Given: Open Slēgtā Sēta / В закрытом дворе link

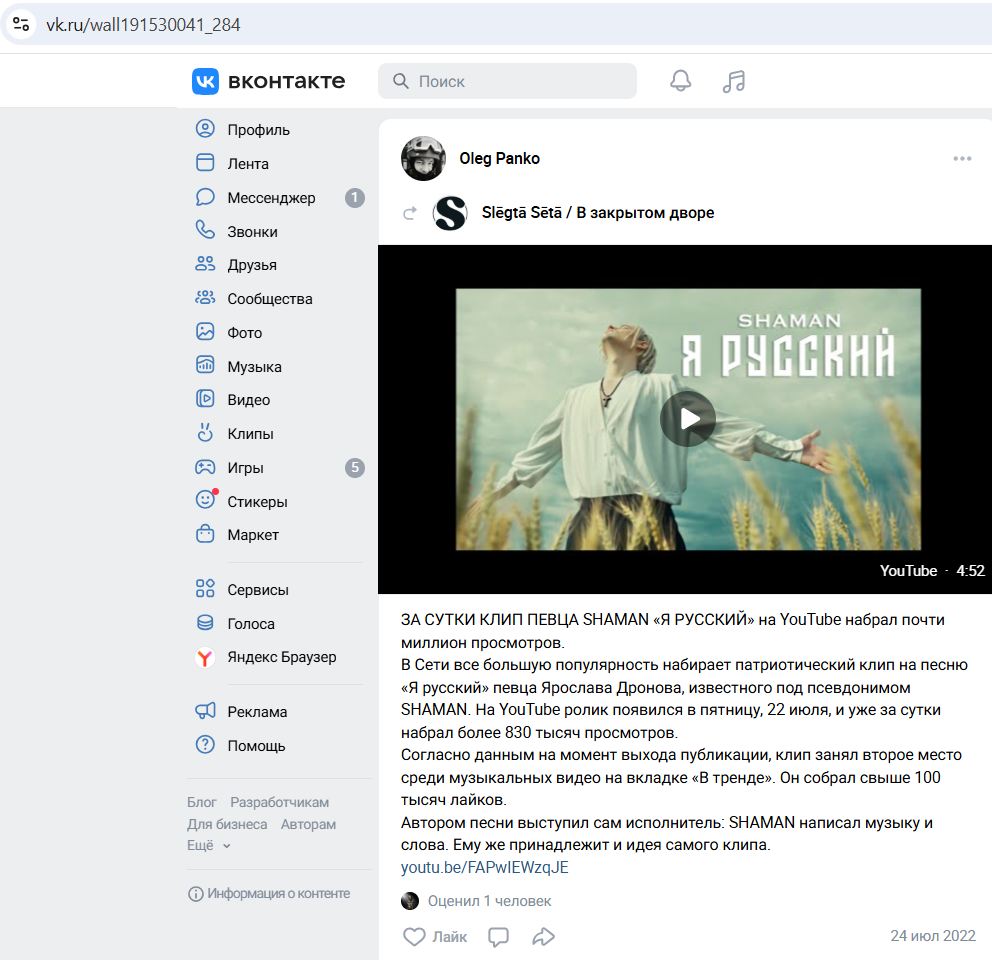Looking at the screenshot, I should click(x=598, y=213).
